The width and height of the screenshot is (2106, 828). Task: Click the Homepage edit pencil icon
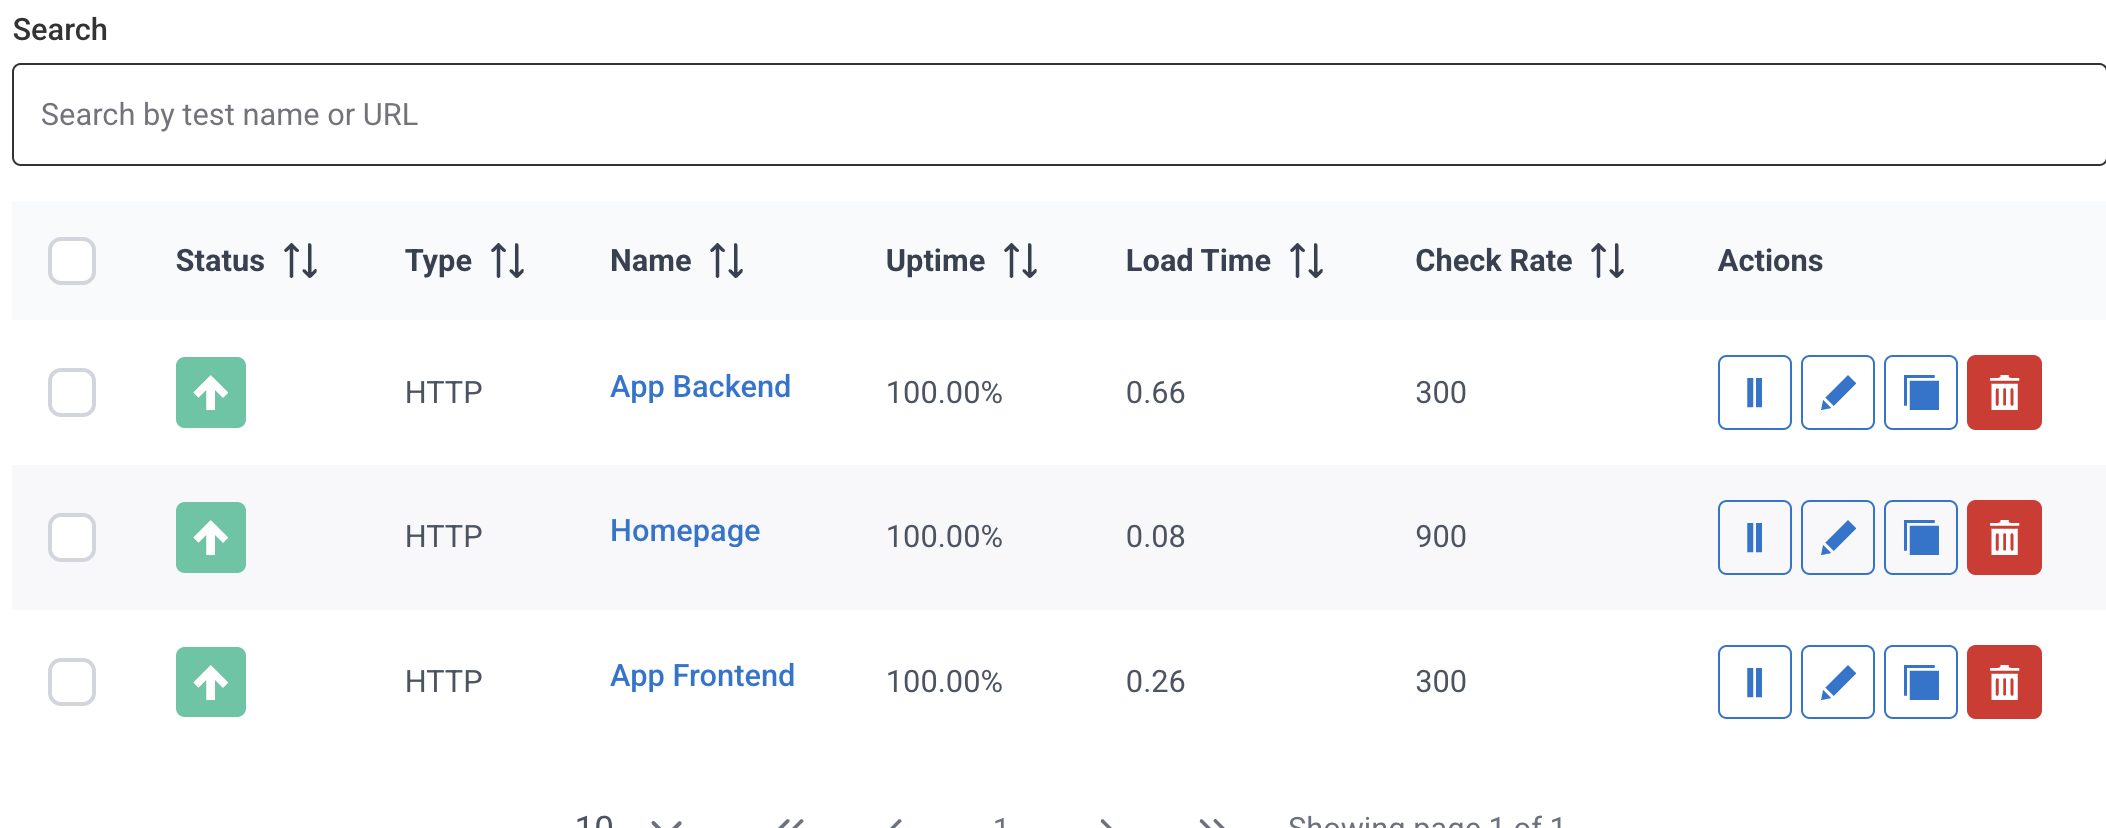pyautogui.click(x=1837, y=537)
